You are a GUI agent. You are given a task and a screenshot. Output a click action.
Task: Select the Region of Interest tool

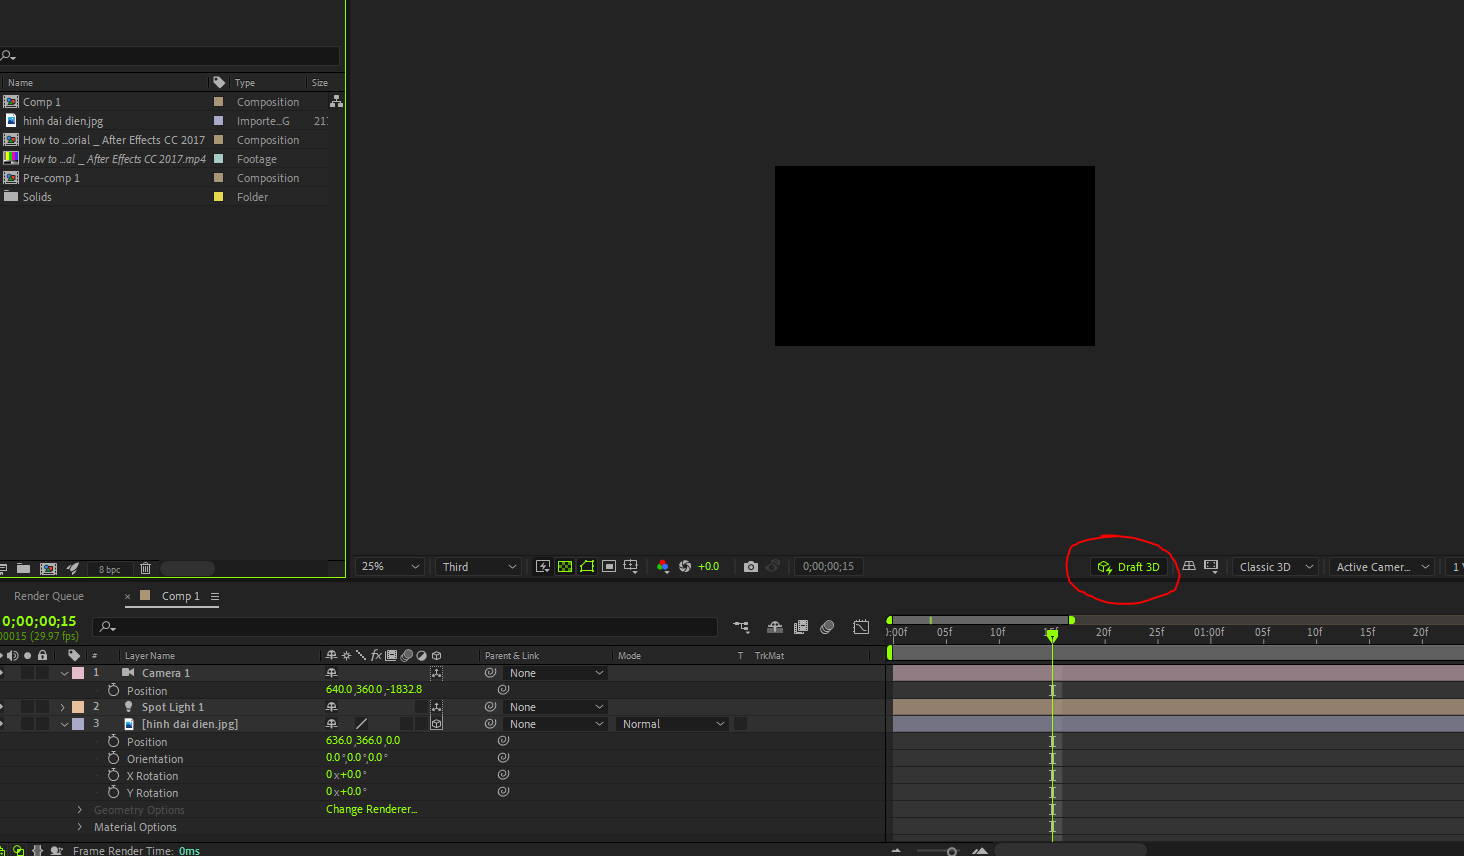(x=587, y=566)
